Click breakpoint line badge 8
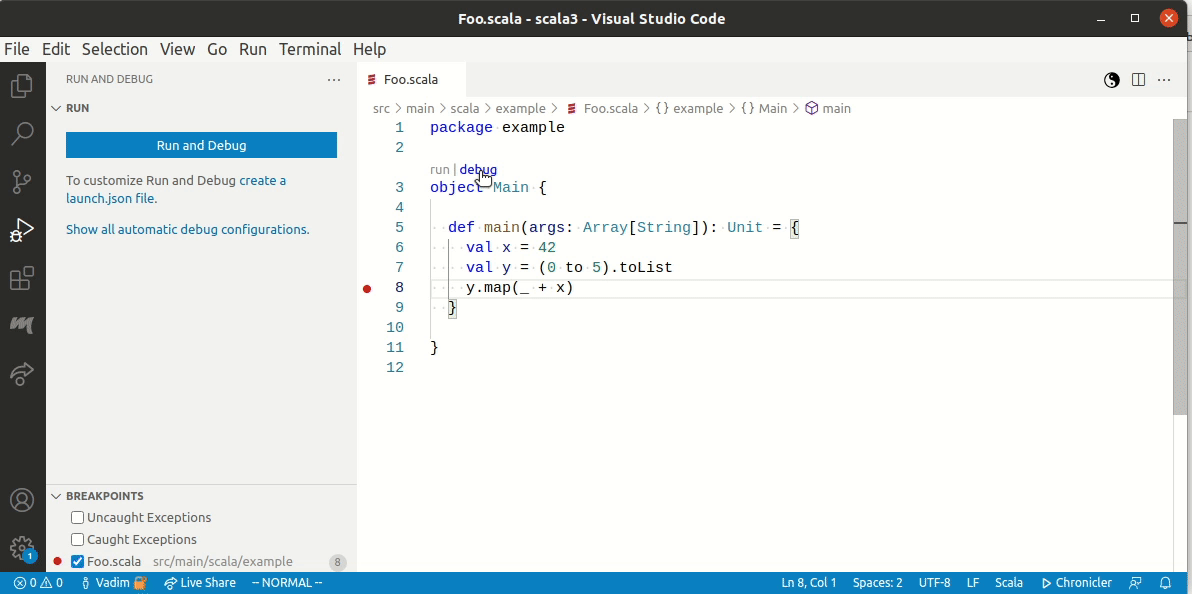Viewport: 1192px width, 594px height. coord(338,563)
